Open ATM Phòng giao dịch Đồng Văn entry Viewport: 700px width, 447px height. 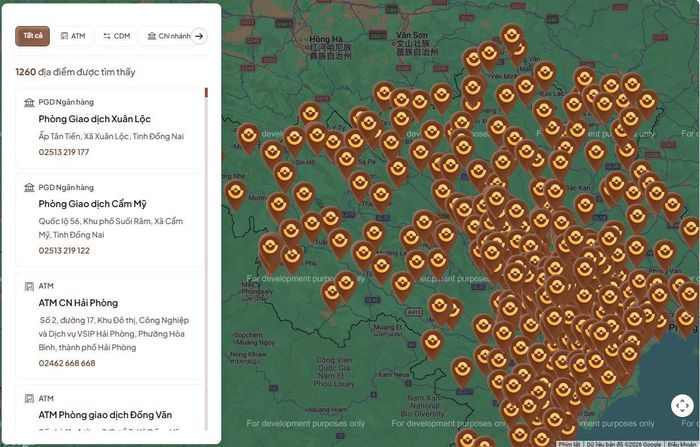pos(110,409)
